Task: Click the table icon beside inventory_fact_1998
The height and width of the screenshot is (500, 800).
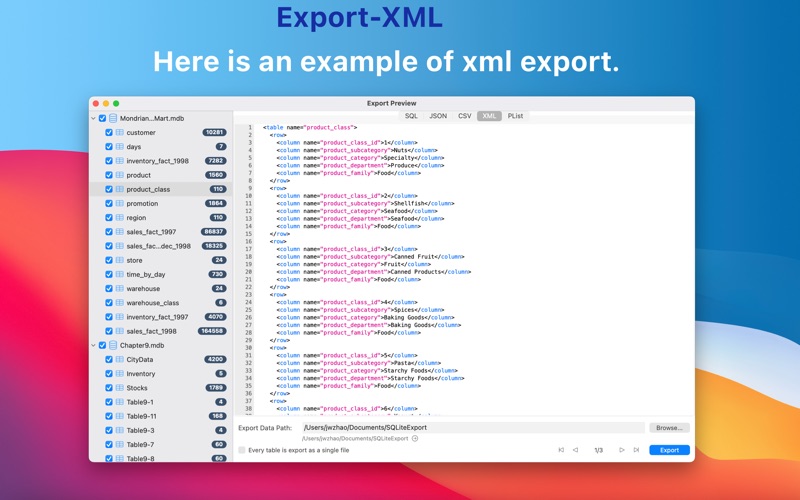Action: [119, 161]
